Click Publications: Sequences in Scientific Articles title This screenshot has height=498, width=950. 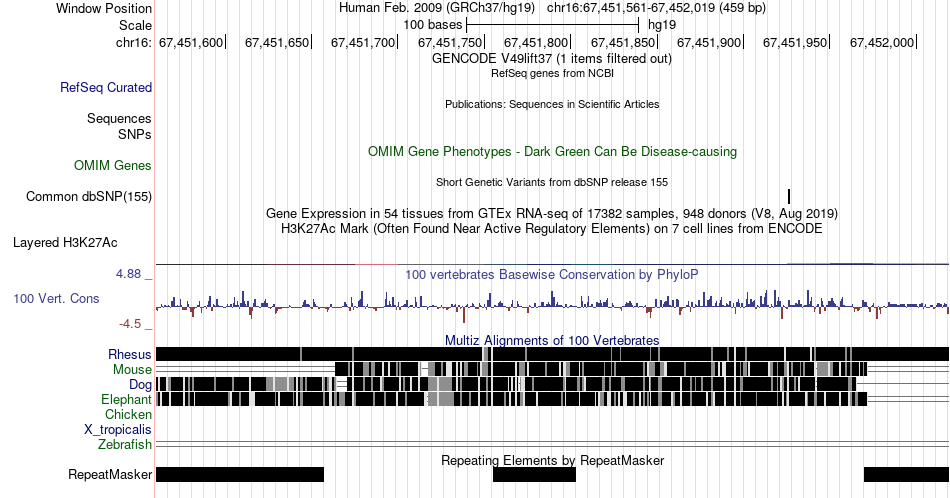[552, 104]
